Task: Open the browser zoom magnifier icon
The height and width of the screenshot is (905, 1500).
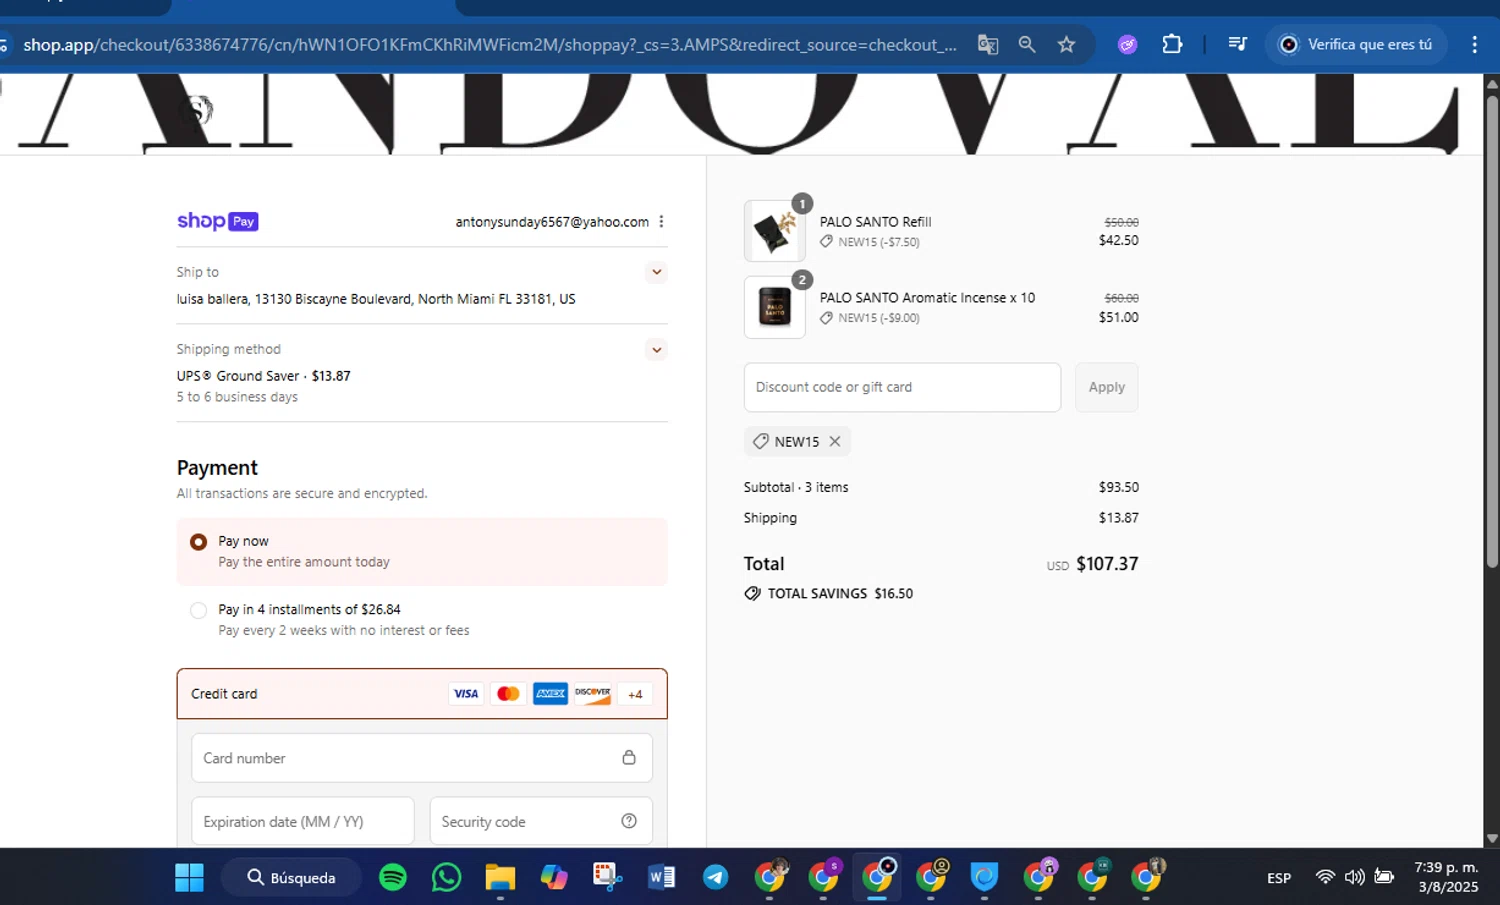Action: (x=1027, y=44)
